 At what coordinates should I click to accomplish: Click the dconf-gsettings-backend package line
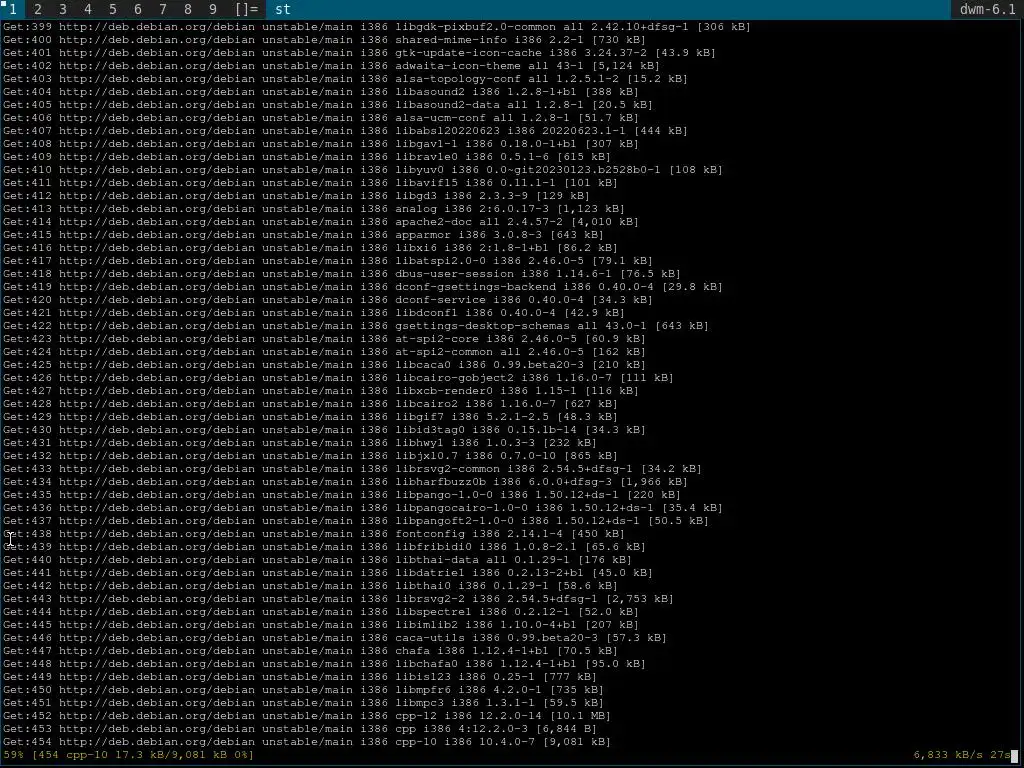[362, 287]
